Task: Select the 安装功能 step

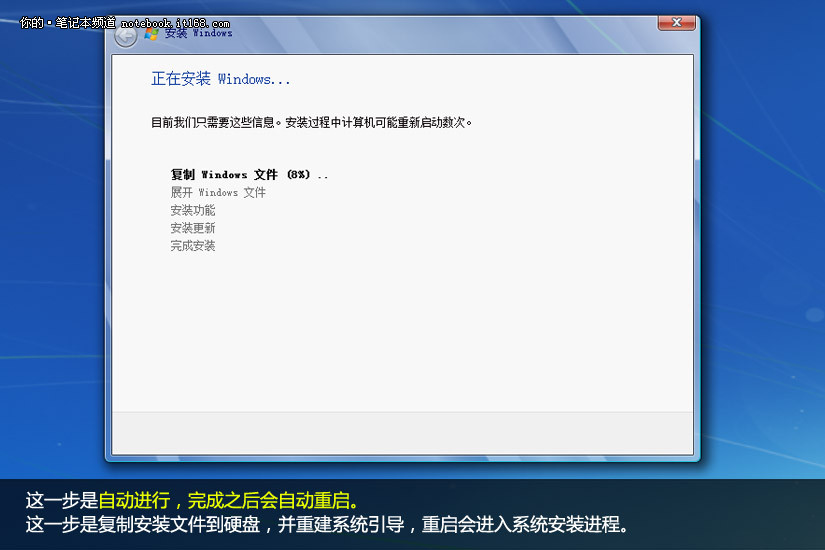Action: [x=193, y=210]
